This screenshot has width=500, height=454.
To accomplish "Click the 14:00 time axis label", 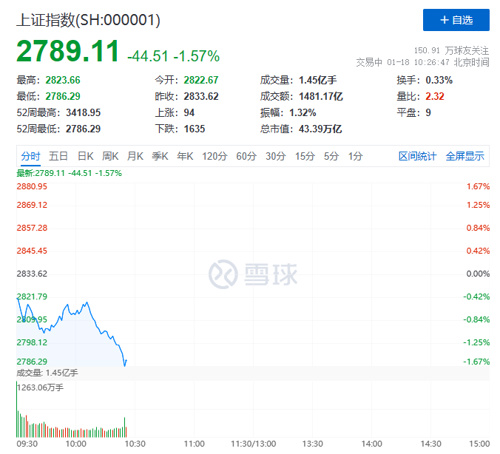I will click(x=372, y=444).
